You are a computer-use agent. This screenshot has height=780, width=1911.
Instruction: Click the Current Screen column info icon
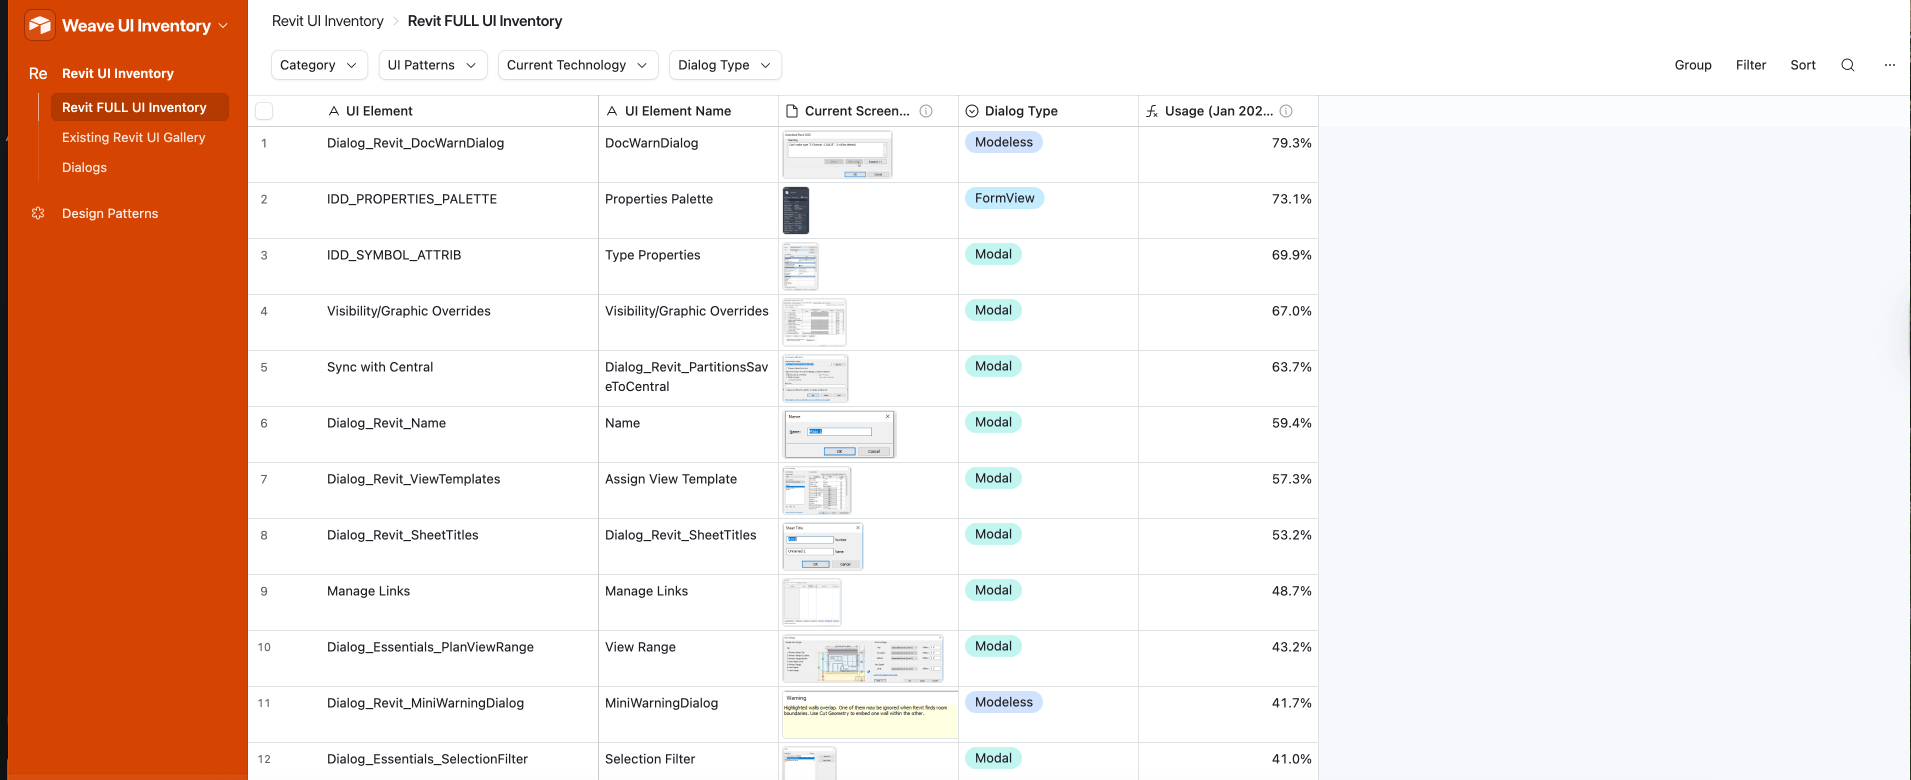[926, 111]
